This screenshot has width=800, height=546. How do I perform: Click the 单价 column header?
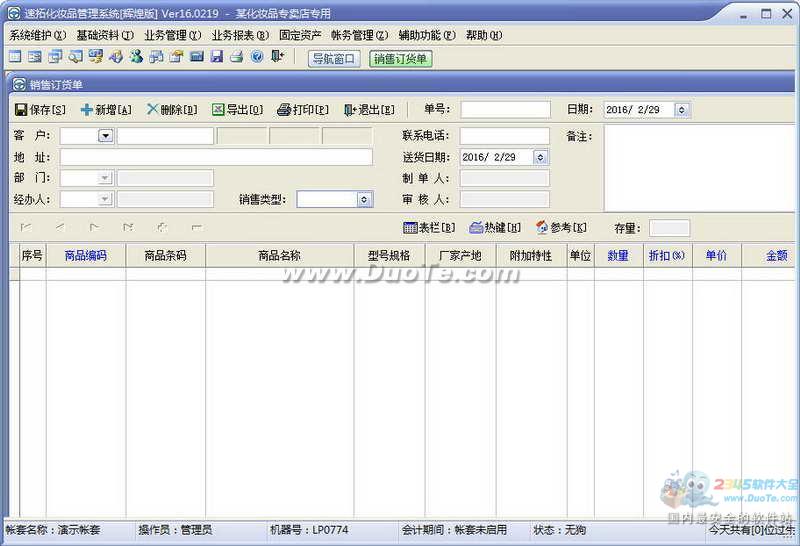coord(716,256)
